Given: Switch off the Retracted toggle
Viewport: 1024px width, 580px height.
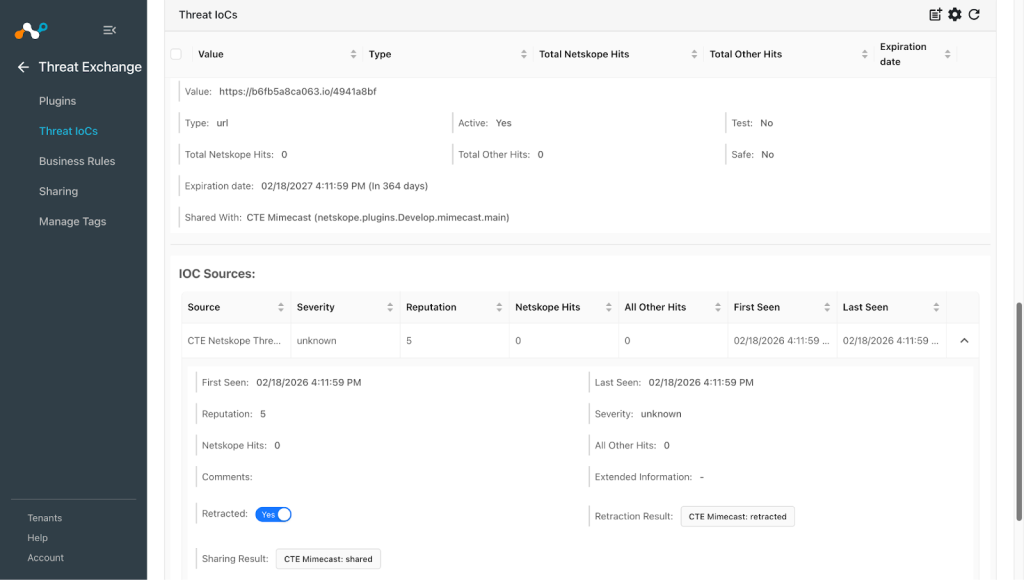Looking at the screenshot, I should pos(273,515).
